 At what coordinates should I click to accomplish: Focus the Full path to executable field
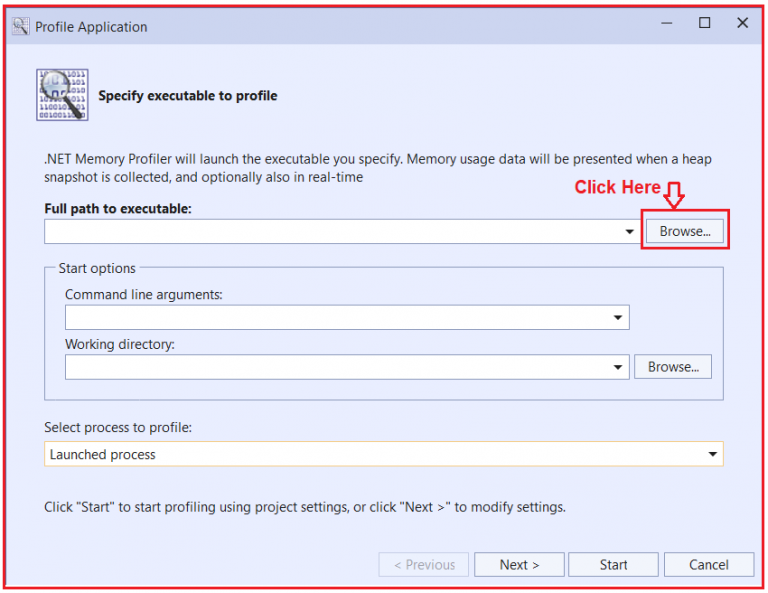tap(334, 231)
